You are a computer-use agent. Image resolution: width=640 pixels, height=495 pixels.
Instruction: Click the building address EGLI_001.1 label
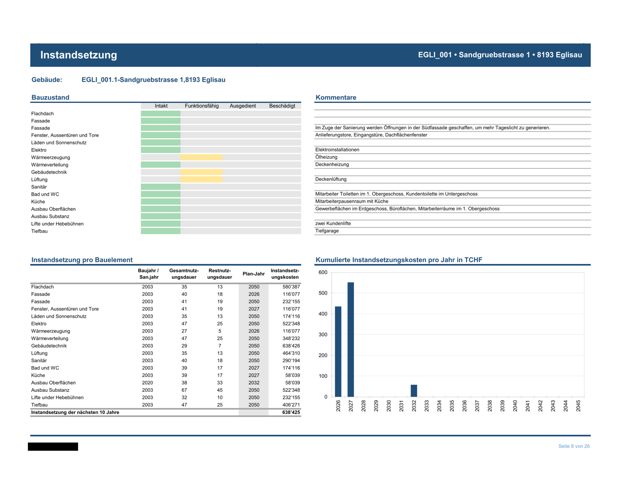pyautogui.click(x=153, y=80)
